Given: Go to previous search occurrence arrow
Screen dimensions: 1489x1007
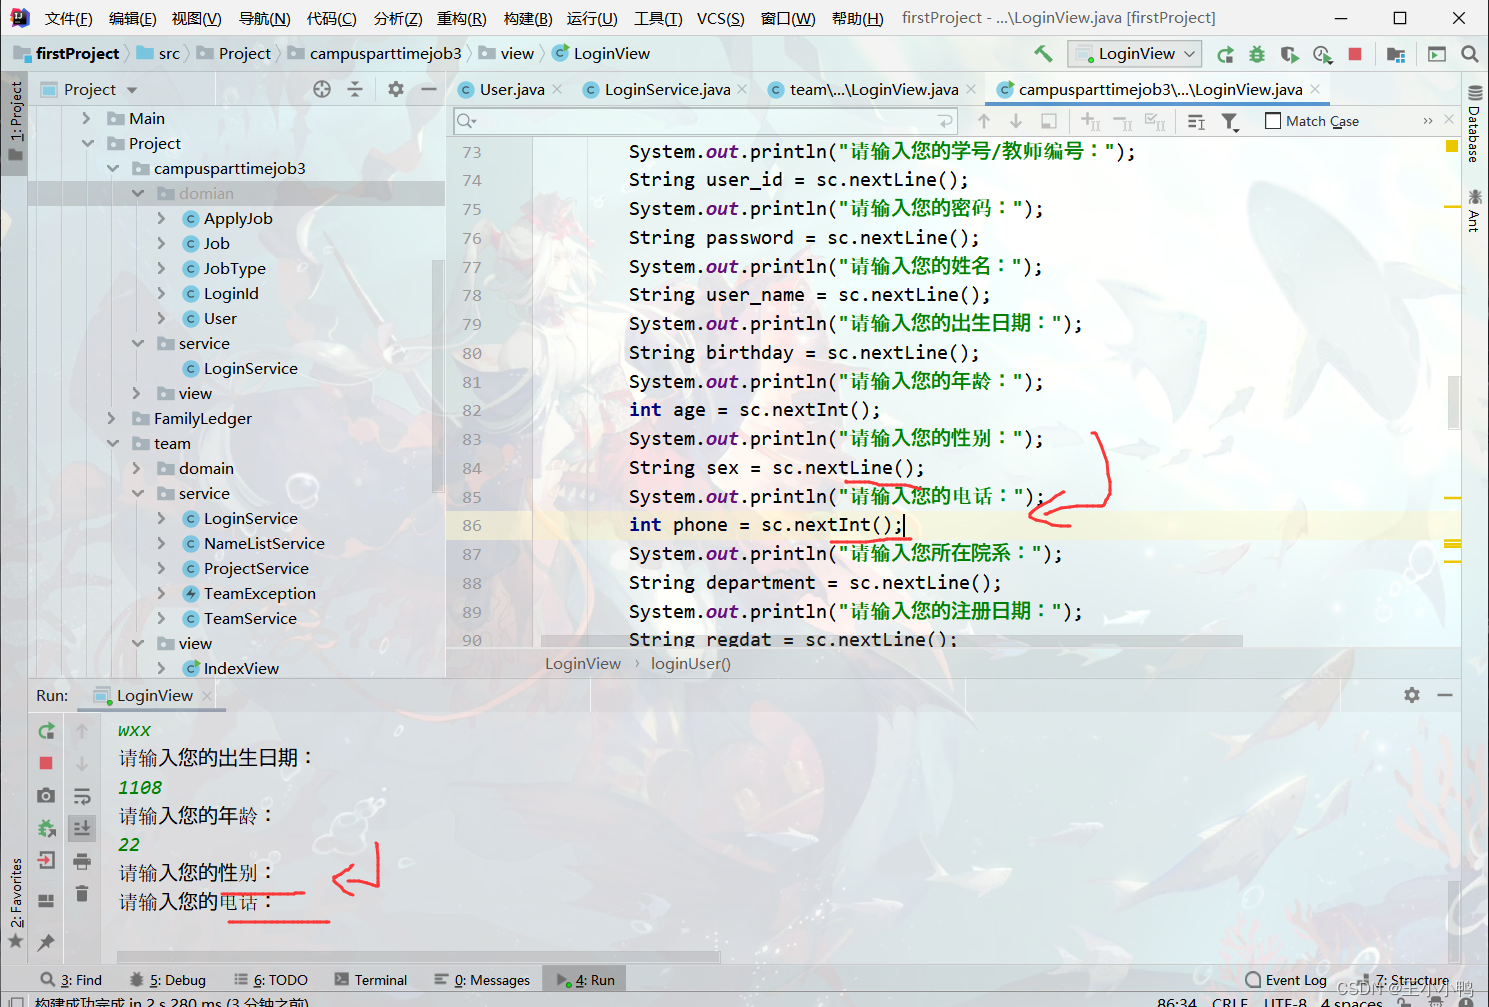Looking at the screenshot, I should pyautogui.click(x=984, y=121).
